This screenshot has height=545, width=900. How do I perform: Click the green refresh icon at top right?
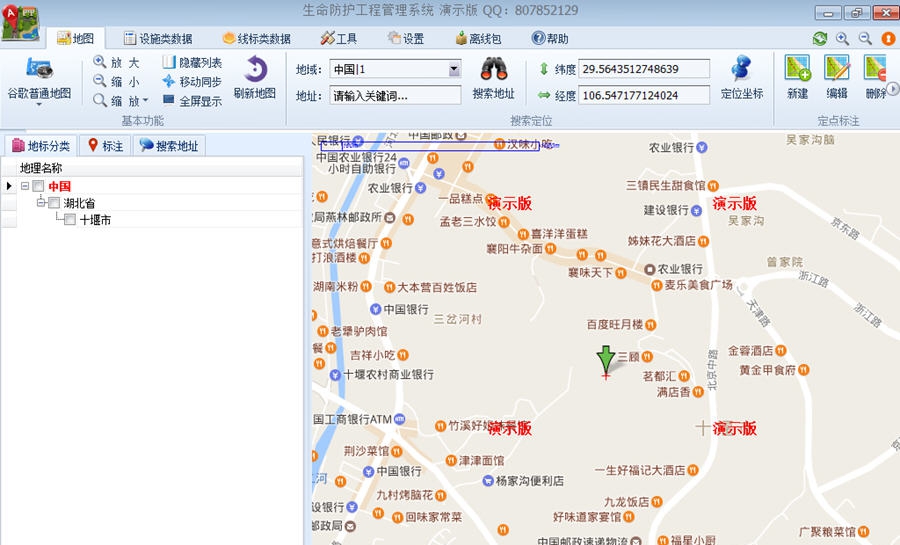coord(820,38)
